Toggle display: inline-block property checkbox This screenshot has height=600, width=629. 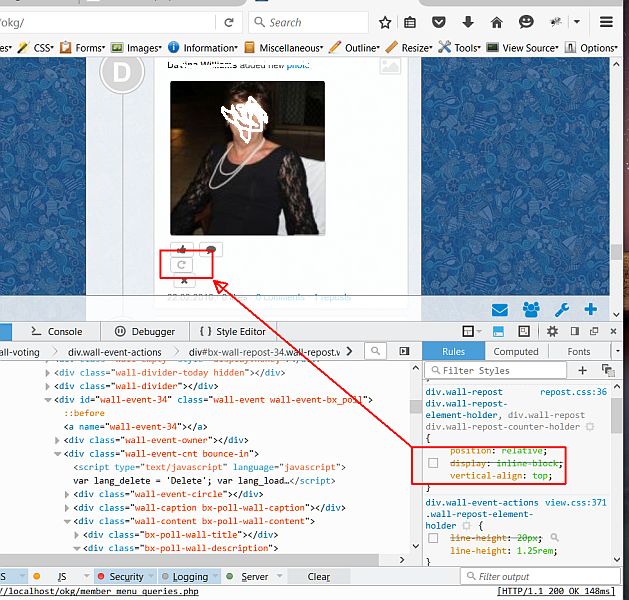pos(433,463)
